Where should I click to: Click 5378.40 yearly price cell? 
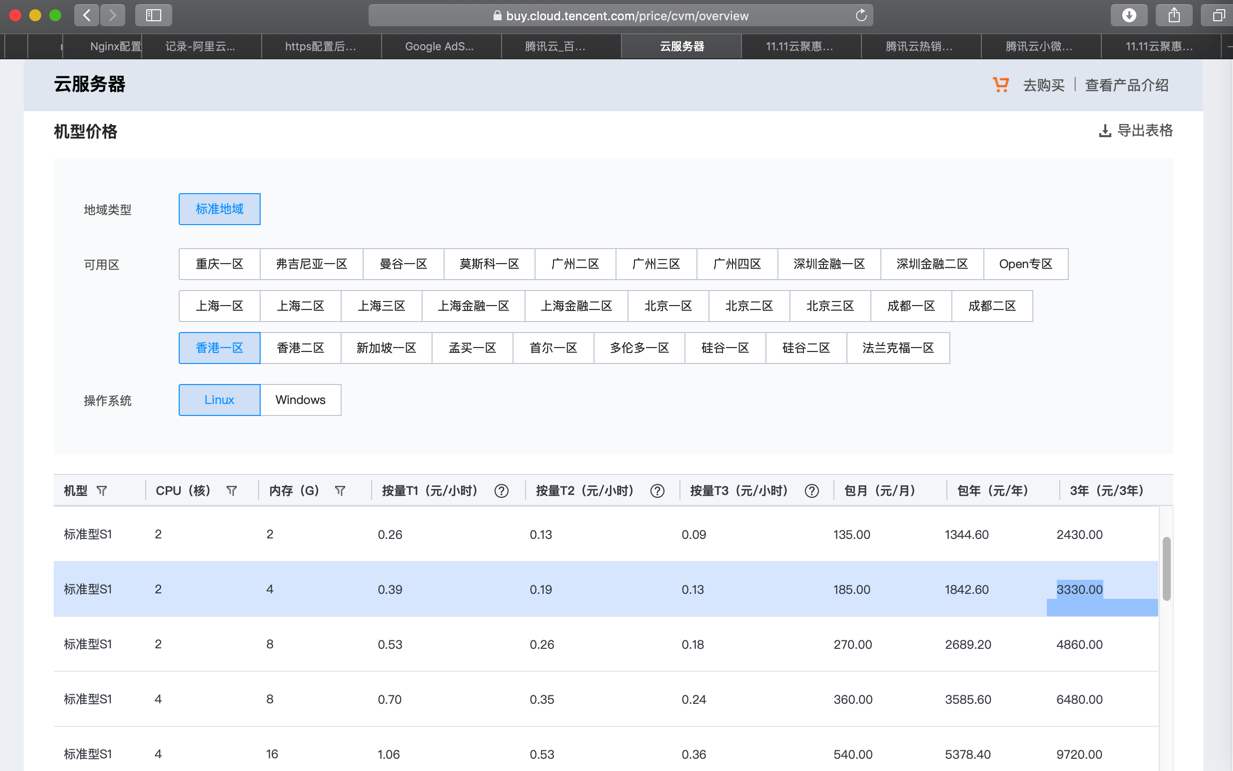(967, 755)
